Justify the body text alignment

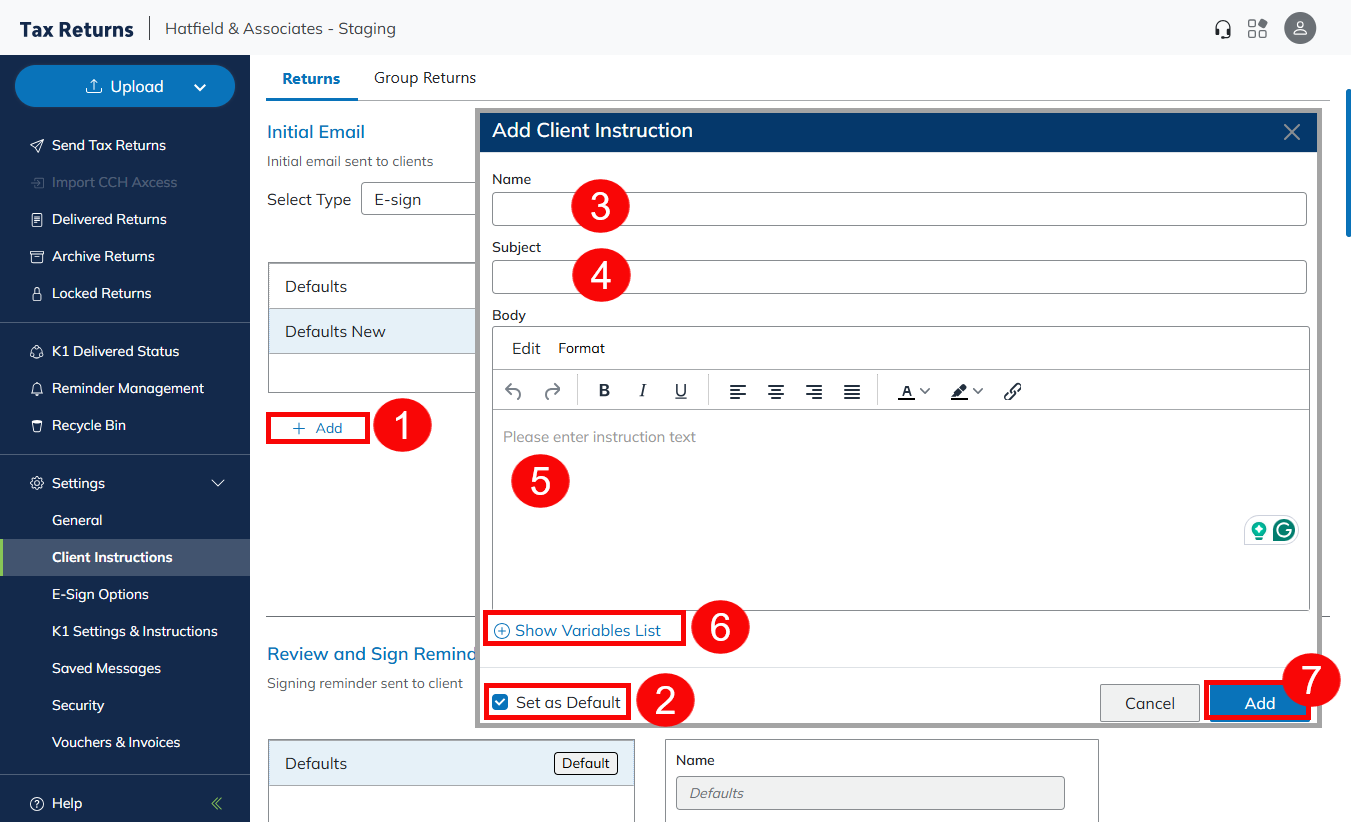tap(852, 391)
